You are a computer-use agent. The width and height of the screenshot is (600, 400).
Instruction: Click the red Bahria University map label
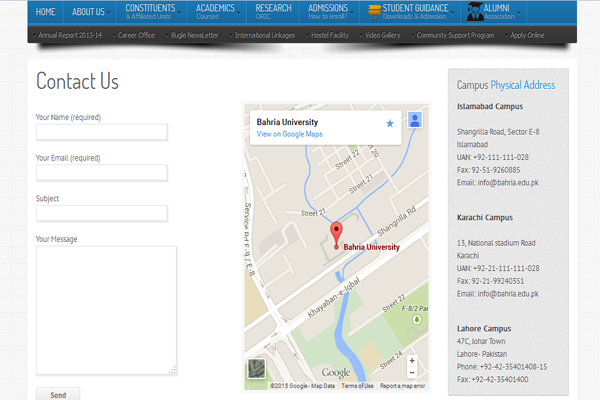coord(371,247)
